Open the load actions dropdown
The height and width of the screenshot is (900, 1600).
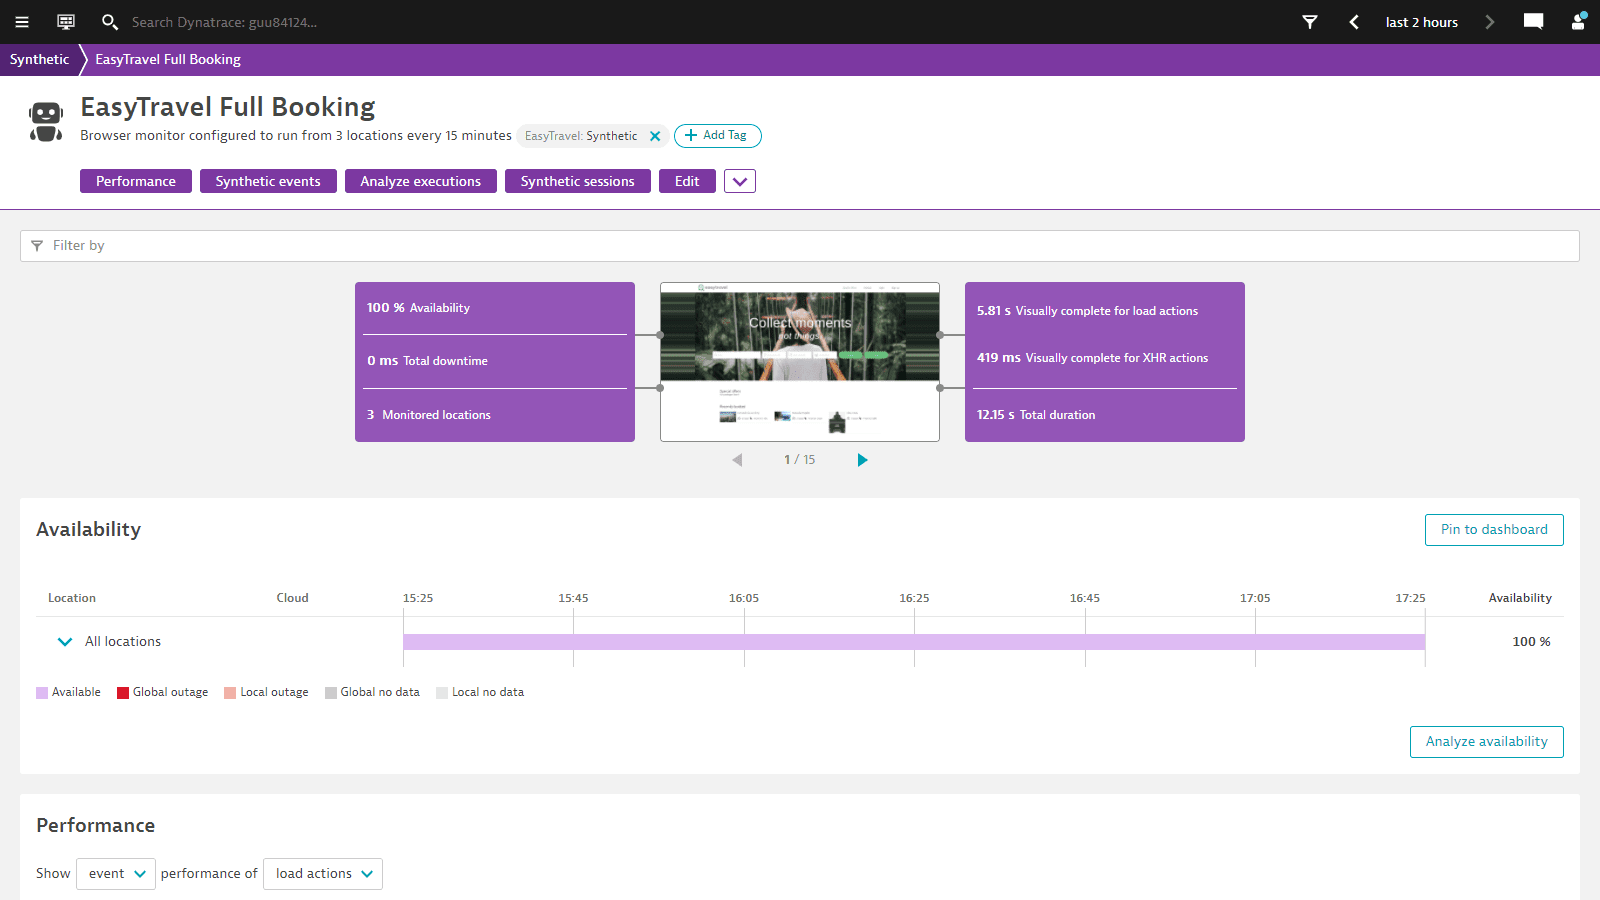[323, 874]
